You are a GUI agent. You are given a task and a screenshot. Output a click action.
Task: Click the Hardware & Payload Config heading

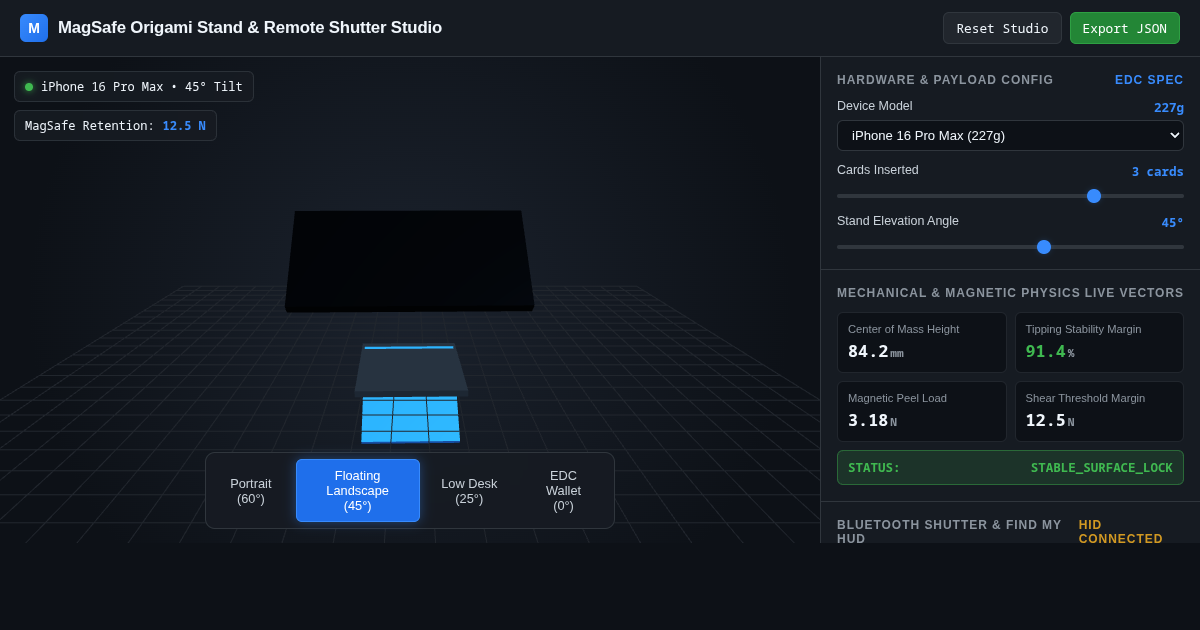pos(945,80)
